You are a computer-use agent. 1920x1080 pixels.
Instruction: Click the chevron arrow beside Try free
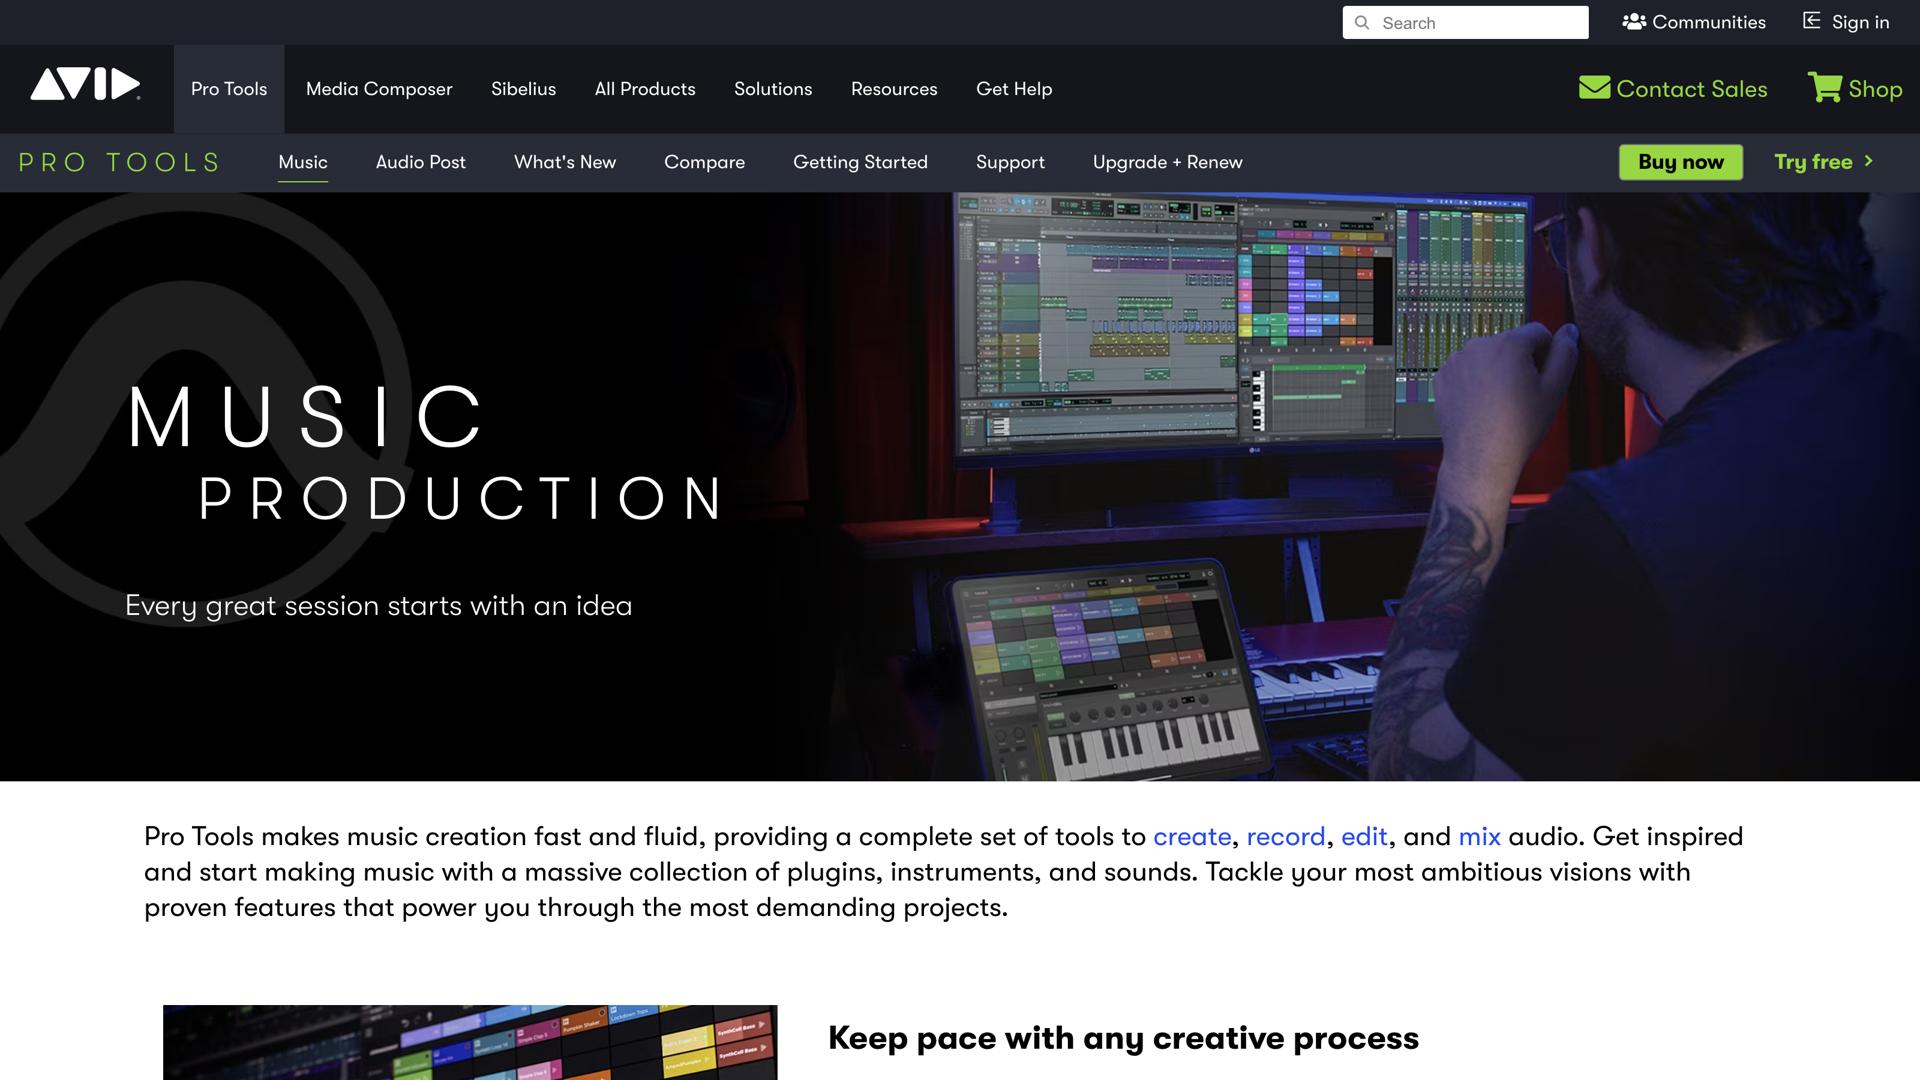pos(1870,162)
